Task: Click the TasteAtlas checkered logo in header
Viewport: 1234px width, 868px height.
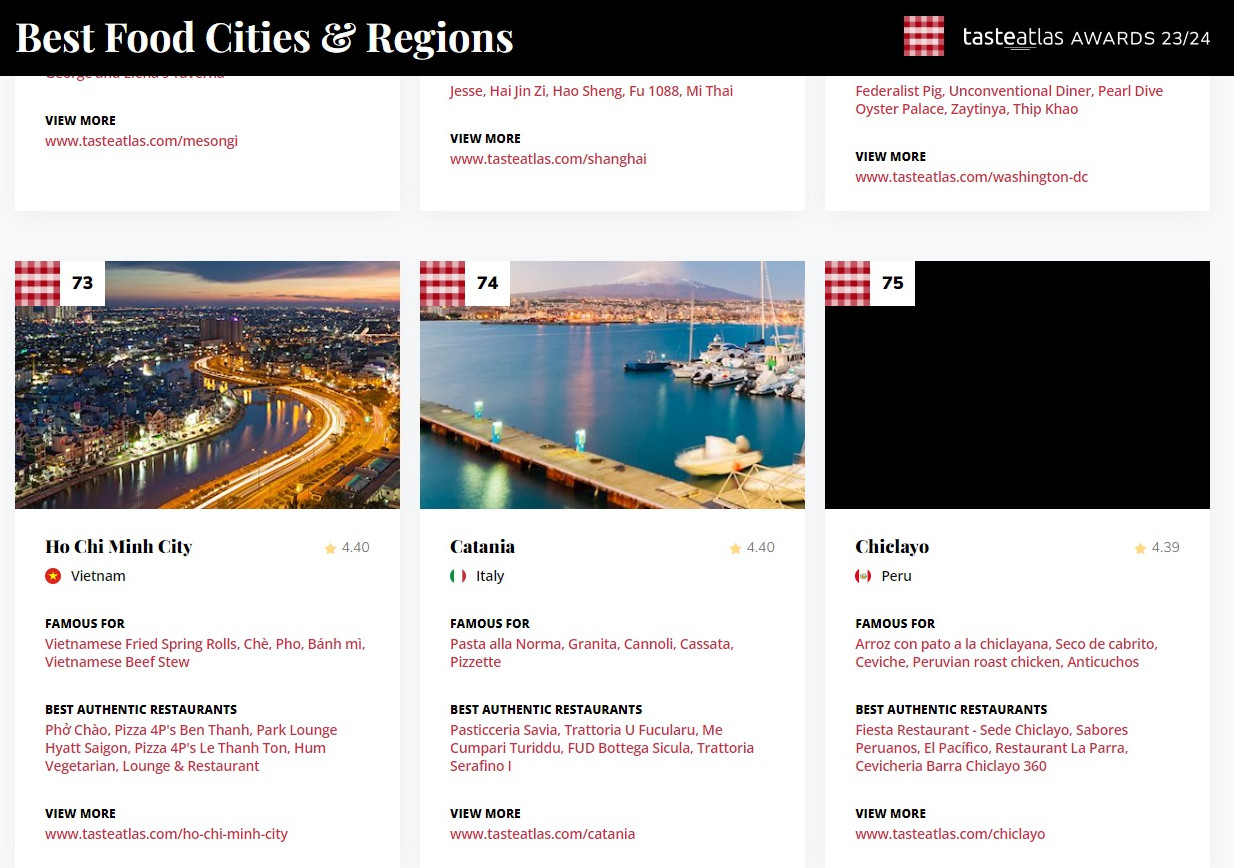Action: [923, 37]
